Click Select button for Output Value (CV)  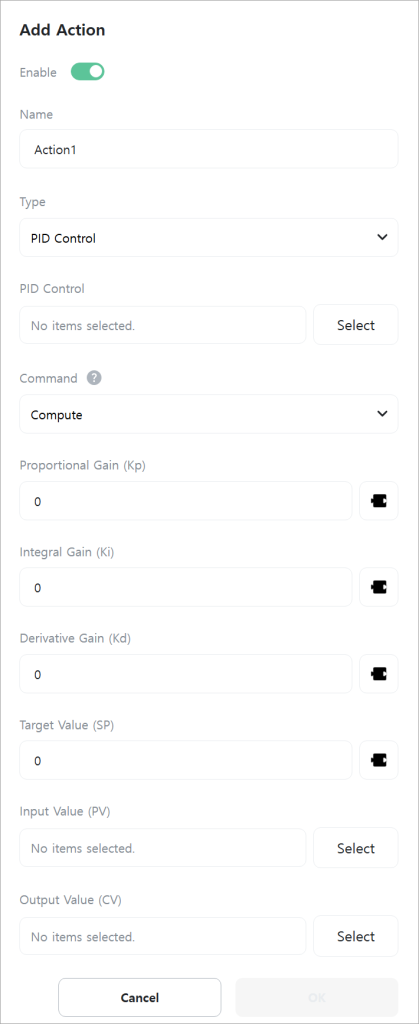click(356, 936)
